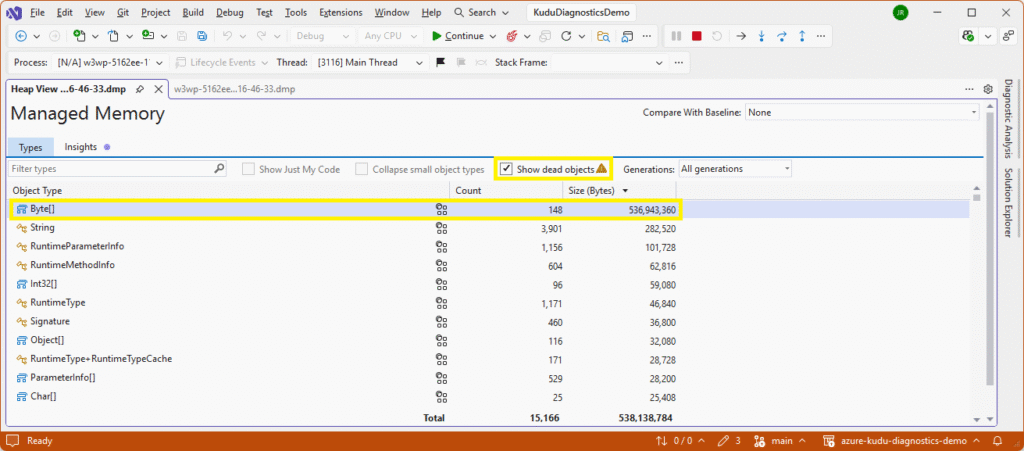Image resolution: width=1024 pixels, height=451 pixels.
Task: Sort by the Count column header
Action: tap(506, 191)
